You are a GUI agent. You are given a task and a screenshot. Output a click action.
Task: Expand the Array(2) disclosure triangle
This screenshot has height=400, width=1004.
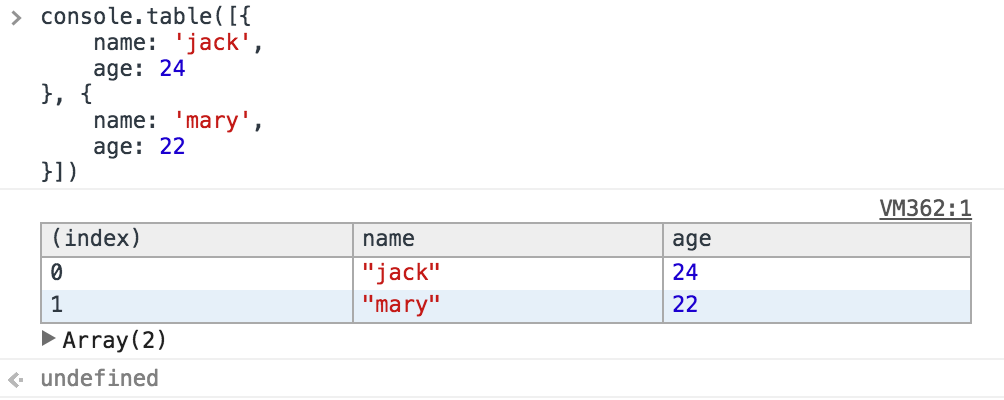pyautogui.click(x=49, y=339)
